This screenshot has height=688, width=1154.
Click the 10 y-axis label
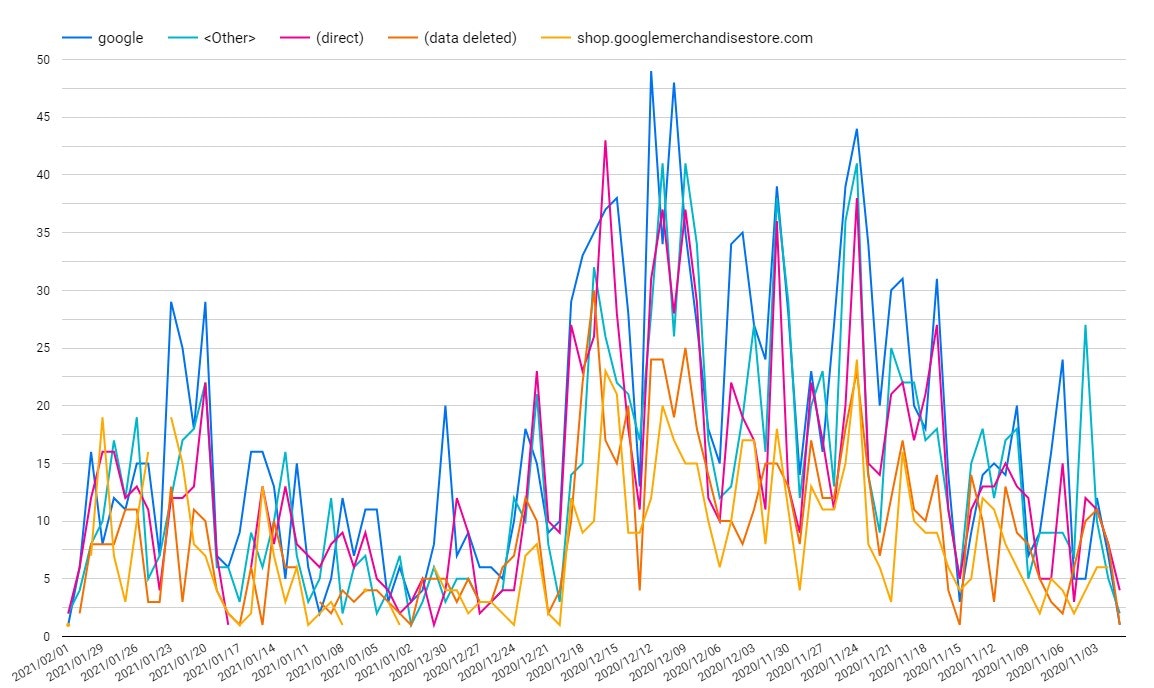[x=43, y=521]
